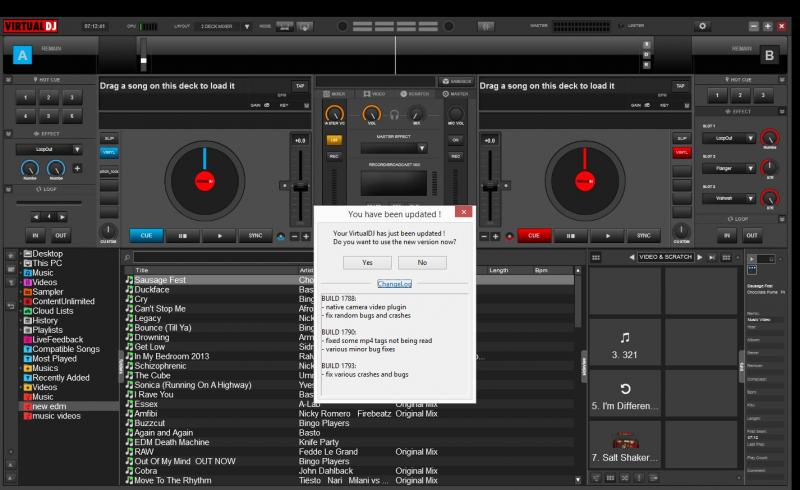Toggle deck A VINYL mode
The image size is (800, 490).
click(x=109, y=152)
